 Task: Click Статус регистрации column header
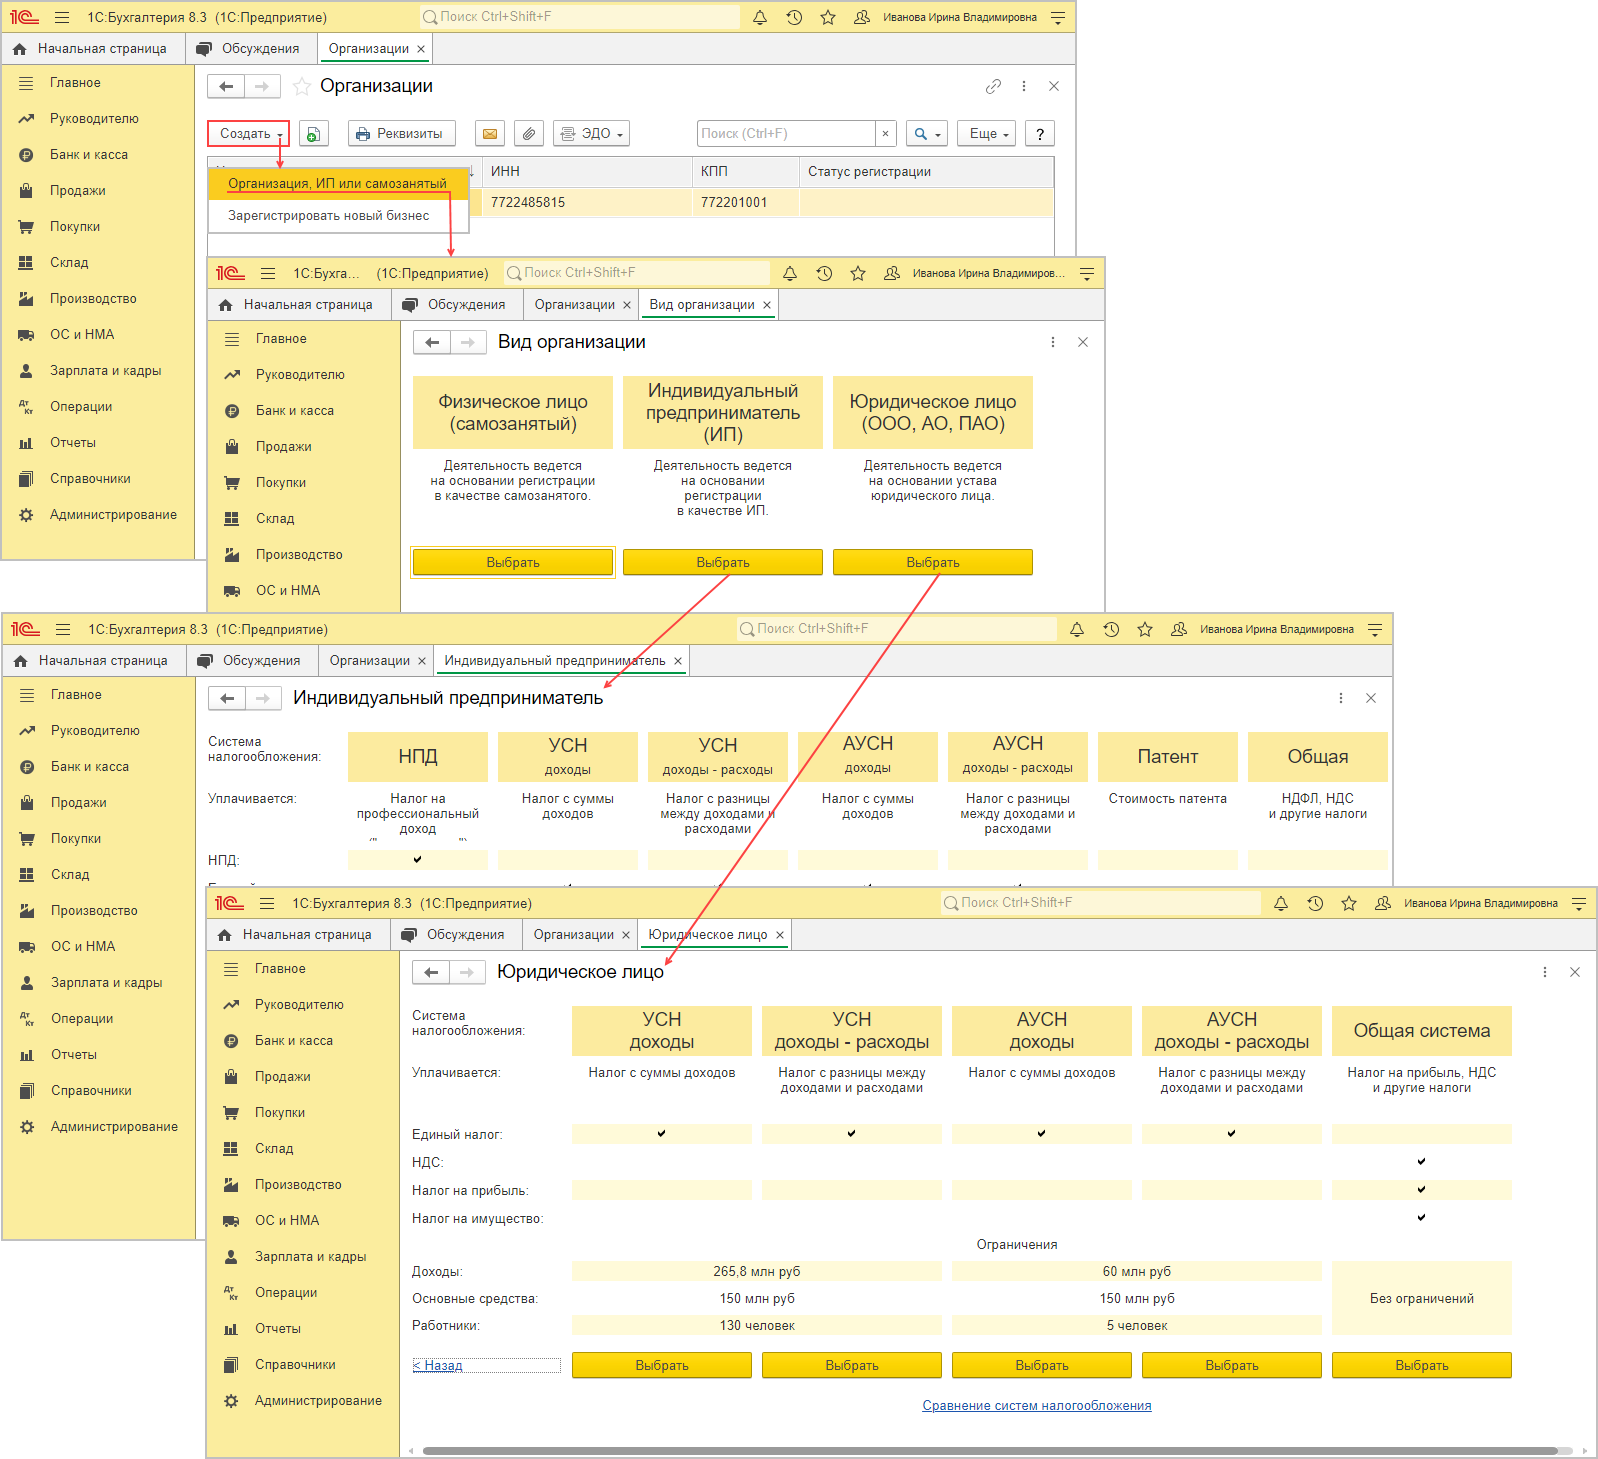pyautogui.click(x=927, y=171)
